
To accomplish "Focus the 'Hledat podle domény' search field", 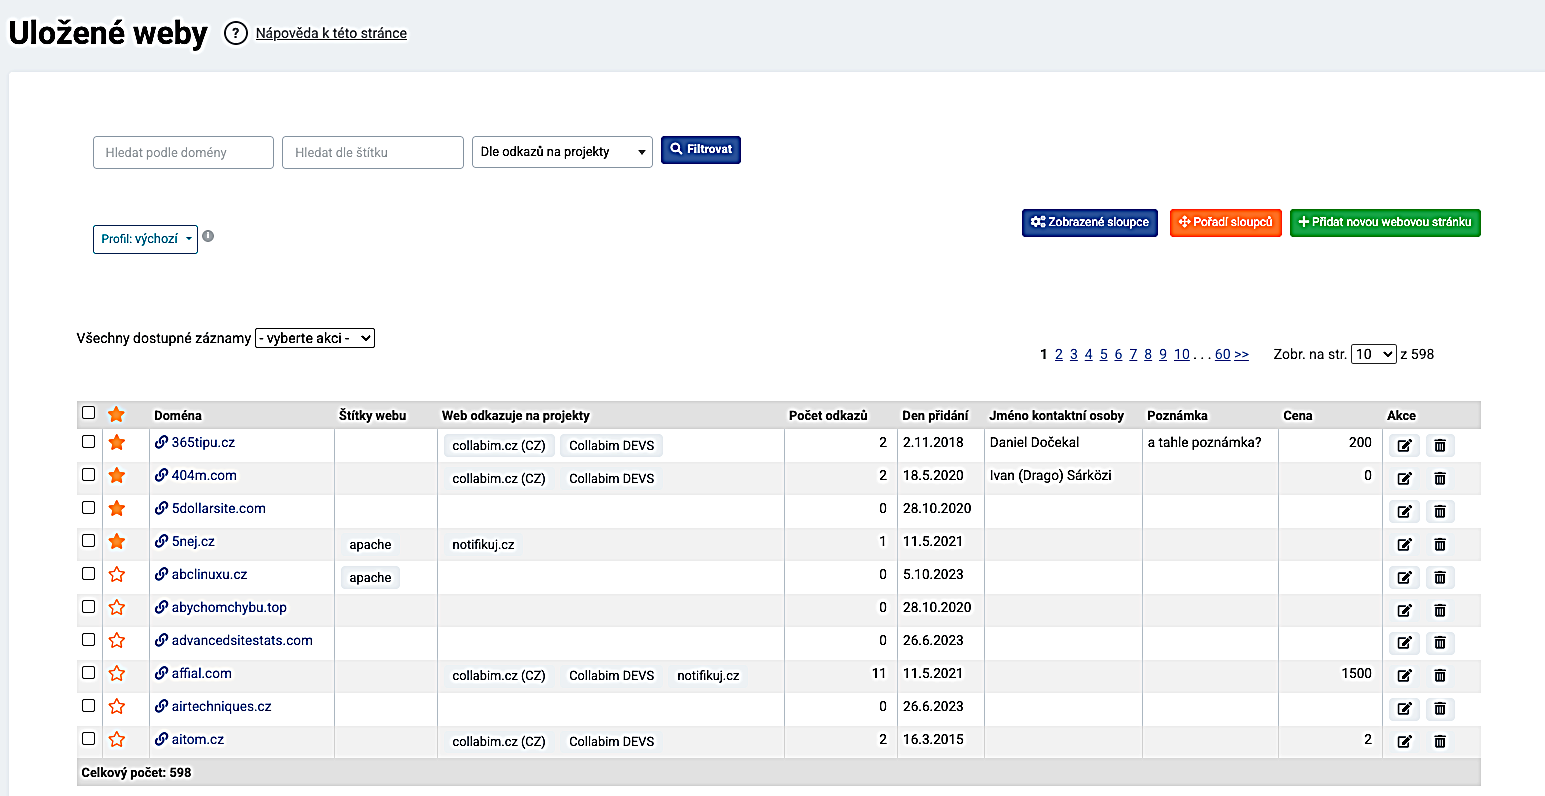I will (183, 152).
